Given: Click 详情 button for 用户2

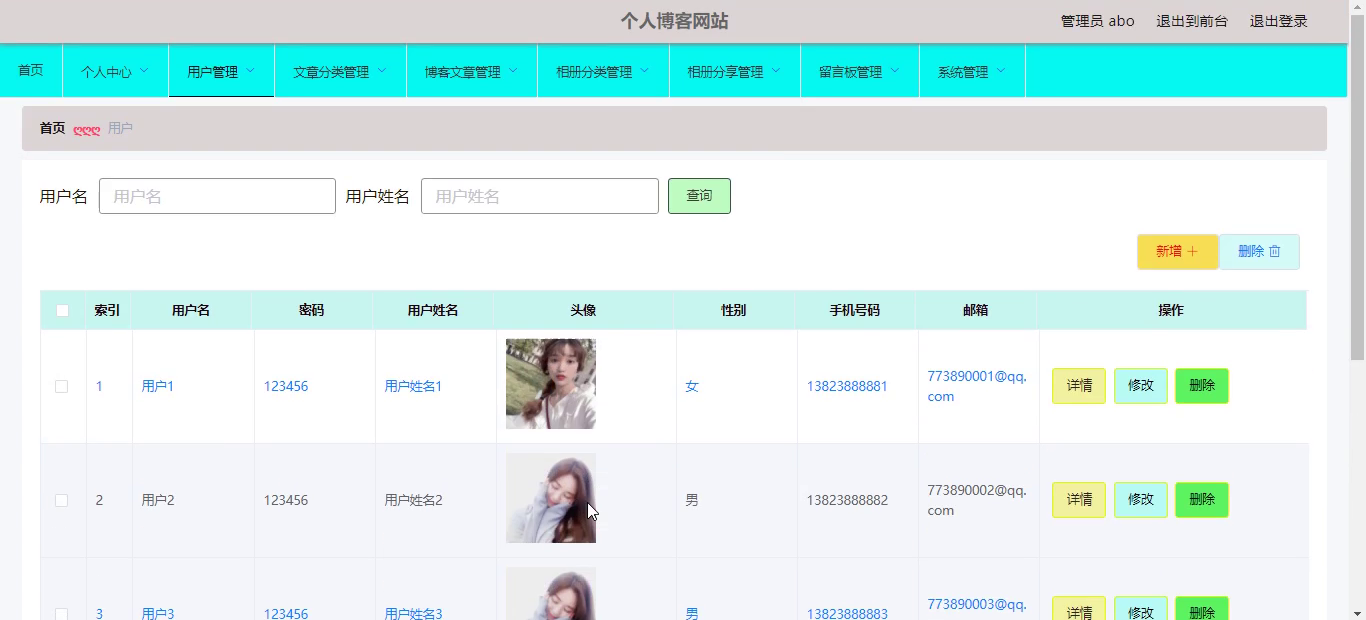Looking at the screenshot, I should pos(1079,500).
